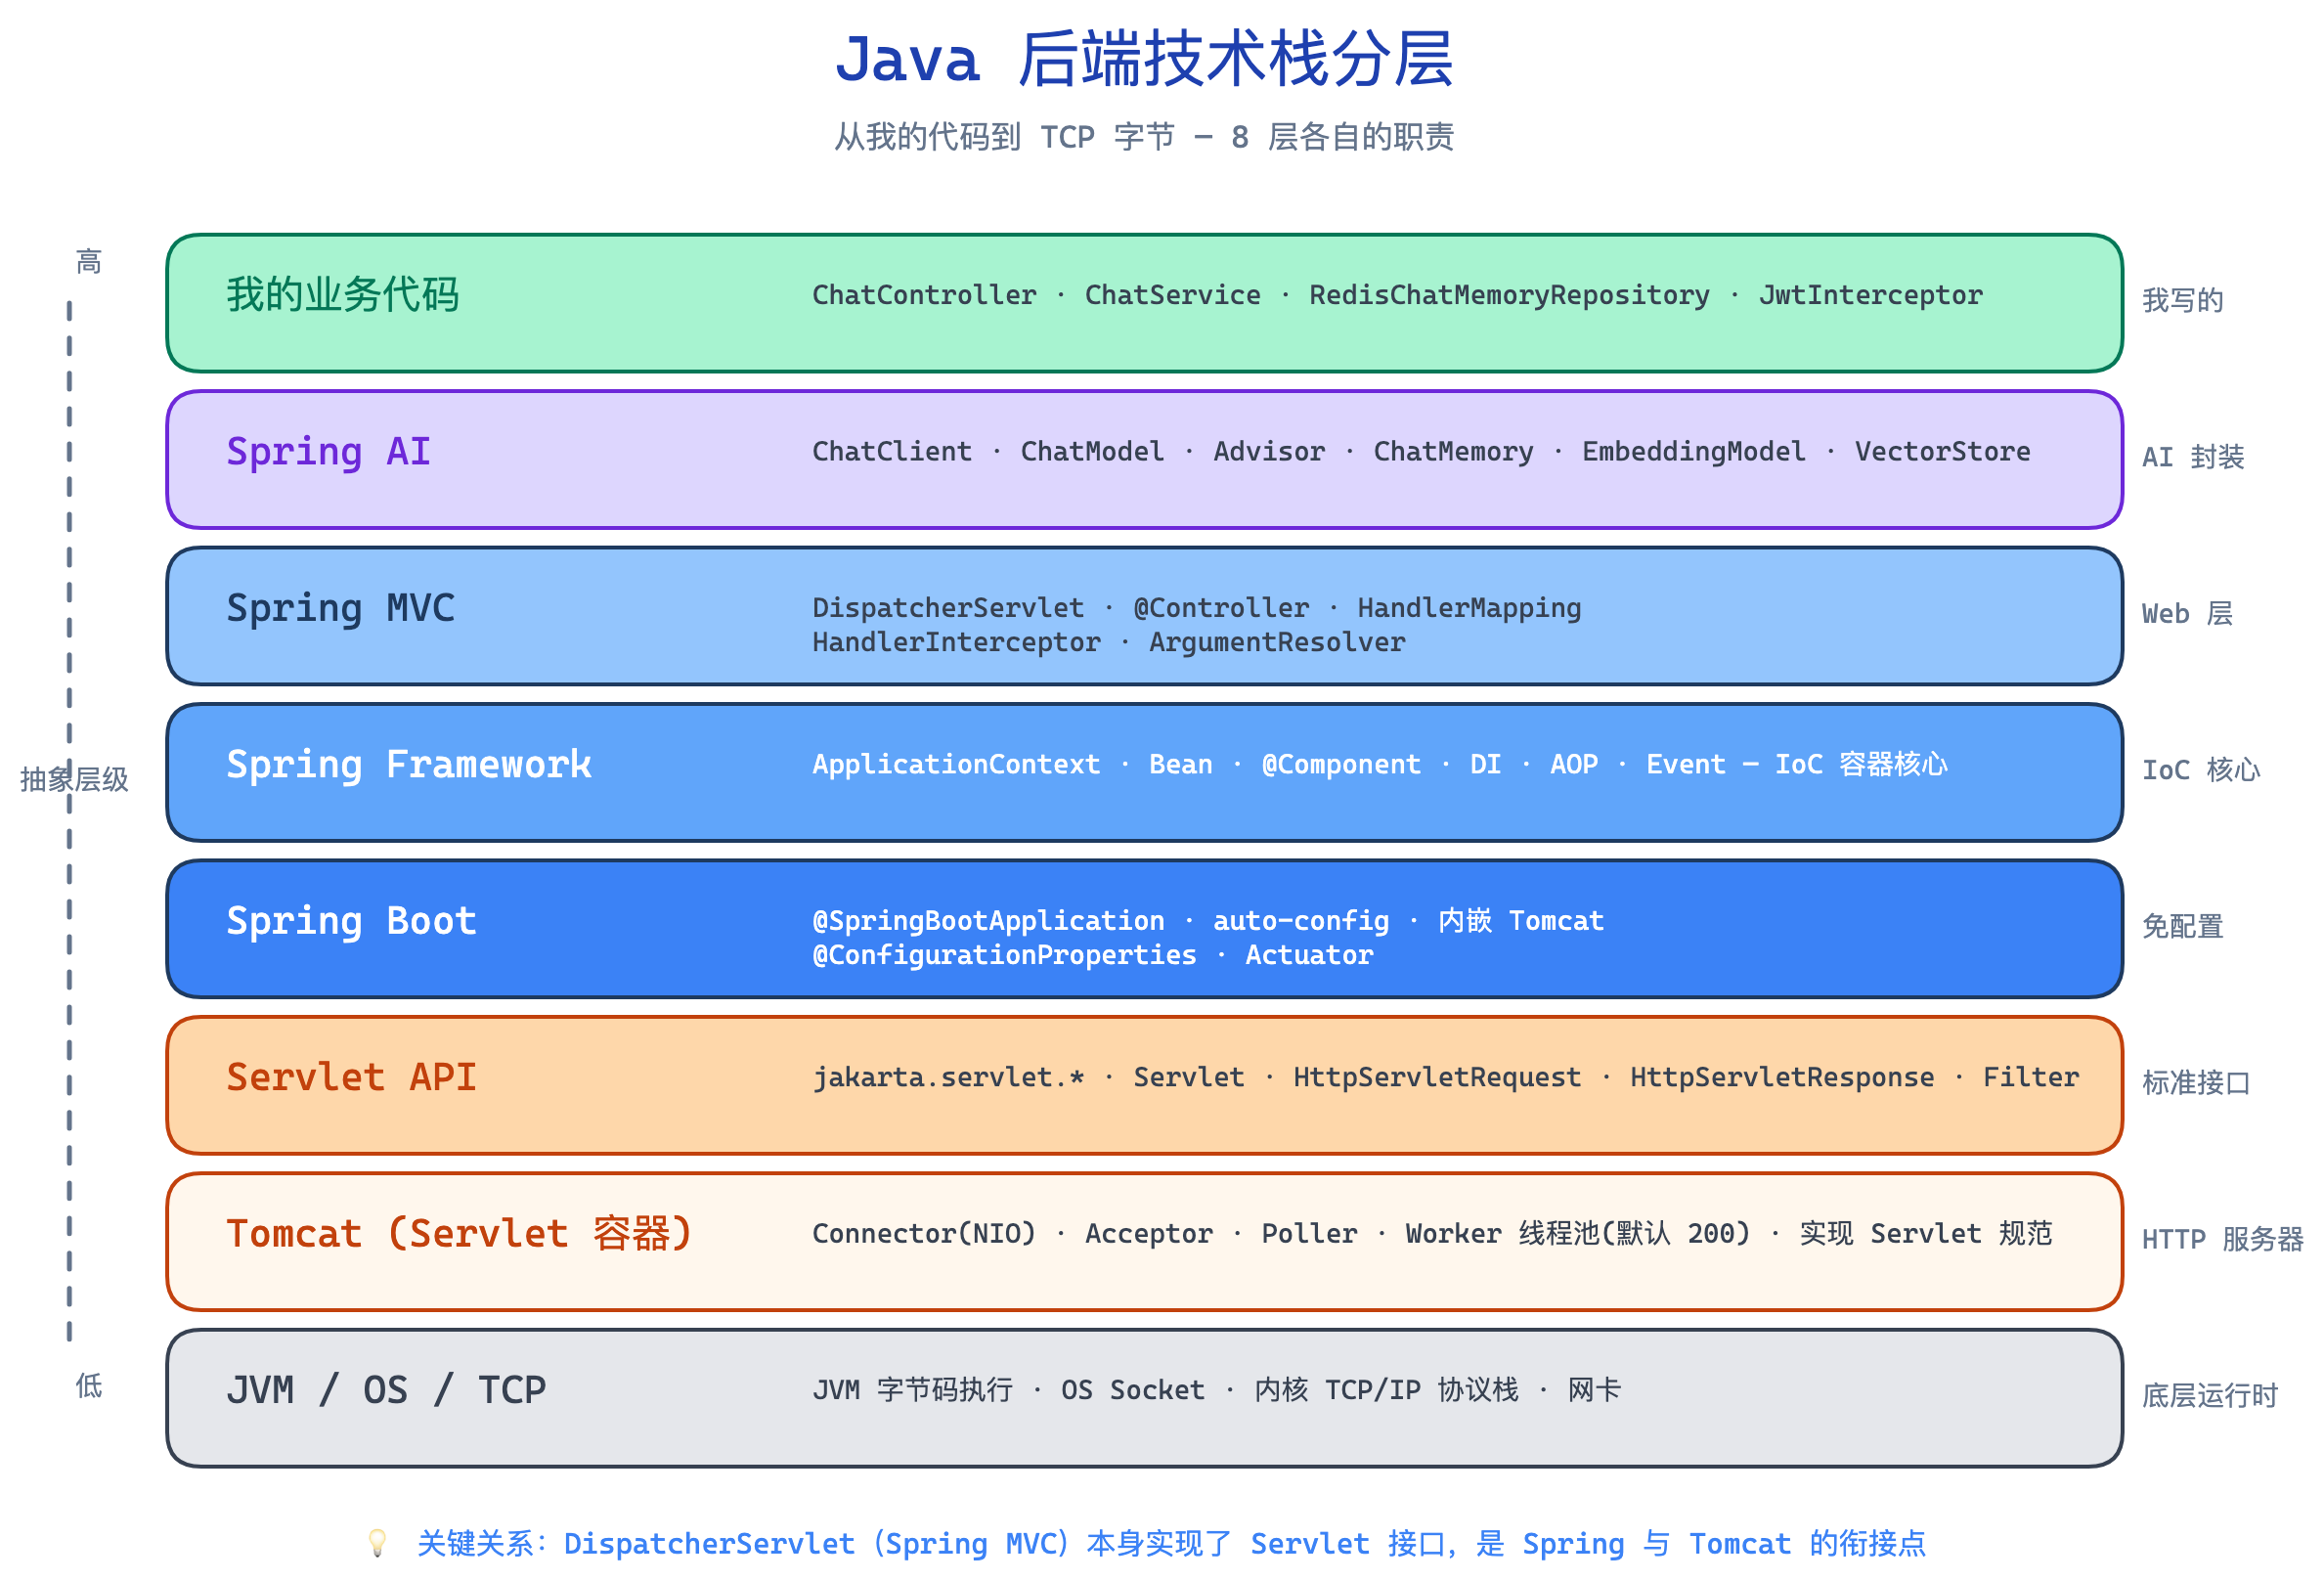This screenshot has width=2324, height=1581.
Task: Click 'AOP' in Spring Framework layer
Action: [1574, 765]
